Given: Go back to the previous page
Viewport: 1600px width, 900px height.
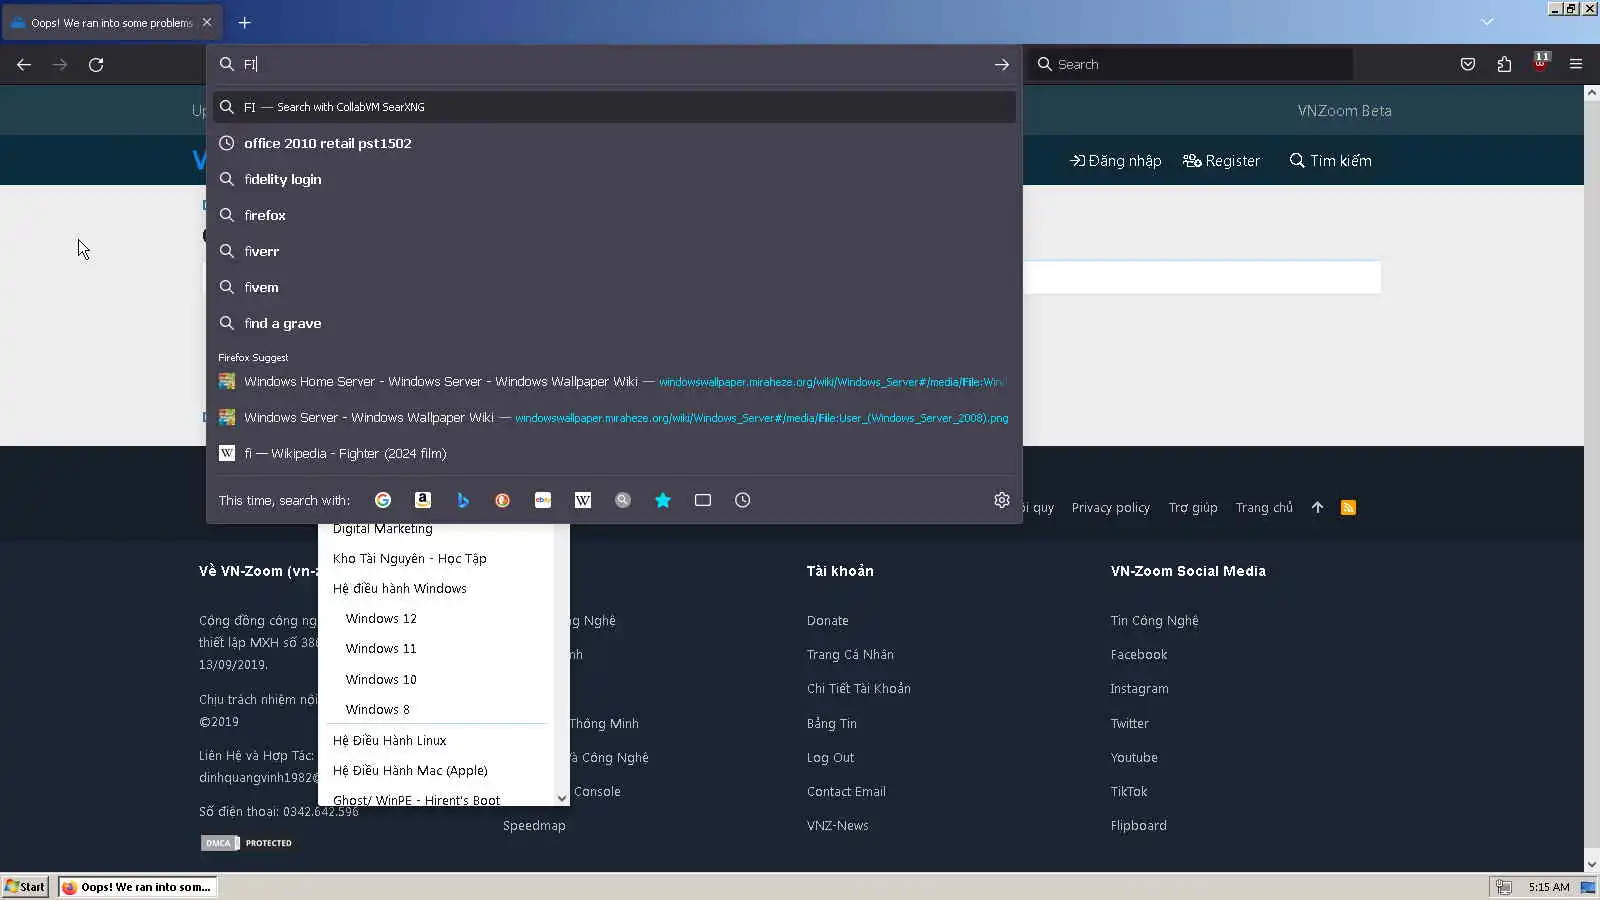Looking at the screenshot, I should pyautogui.click(x=24, y=64).
